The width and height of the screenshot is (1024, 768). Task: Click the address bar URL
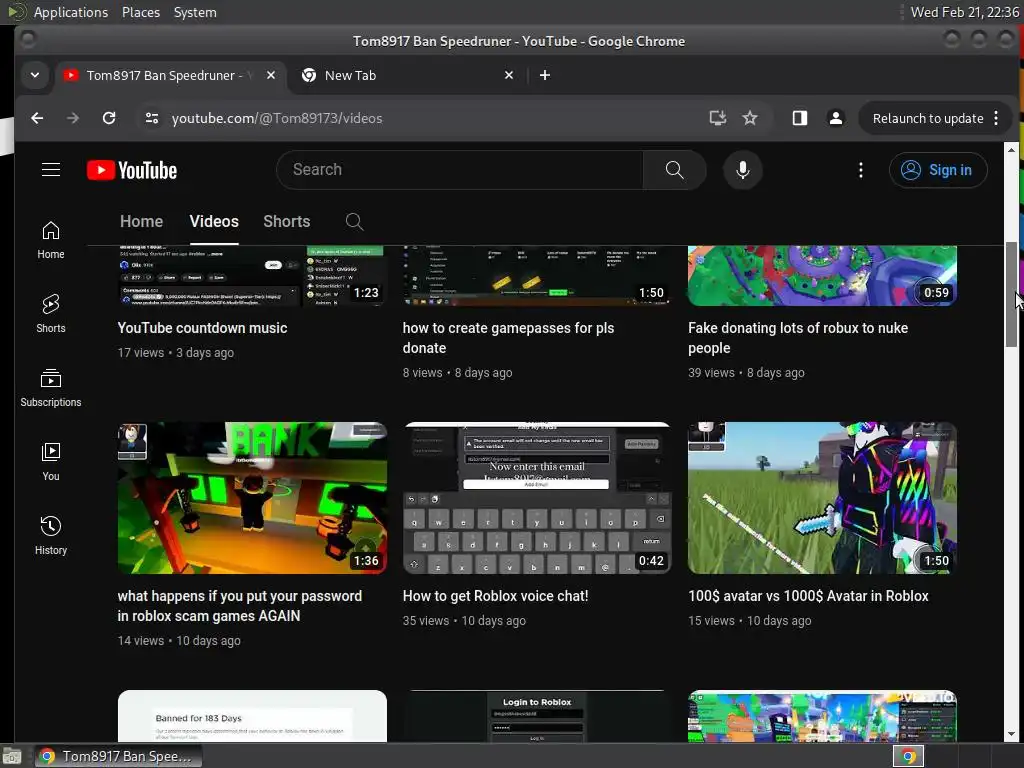[277, 118]
